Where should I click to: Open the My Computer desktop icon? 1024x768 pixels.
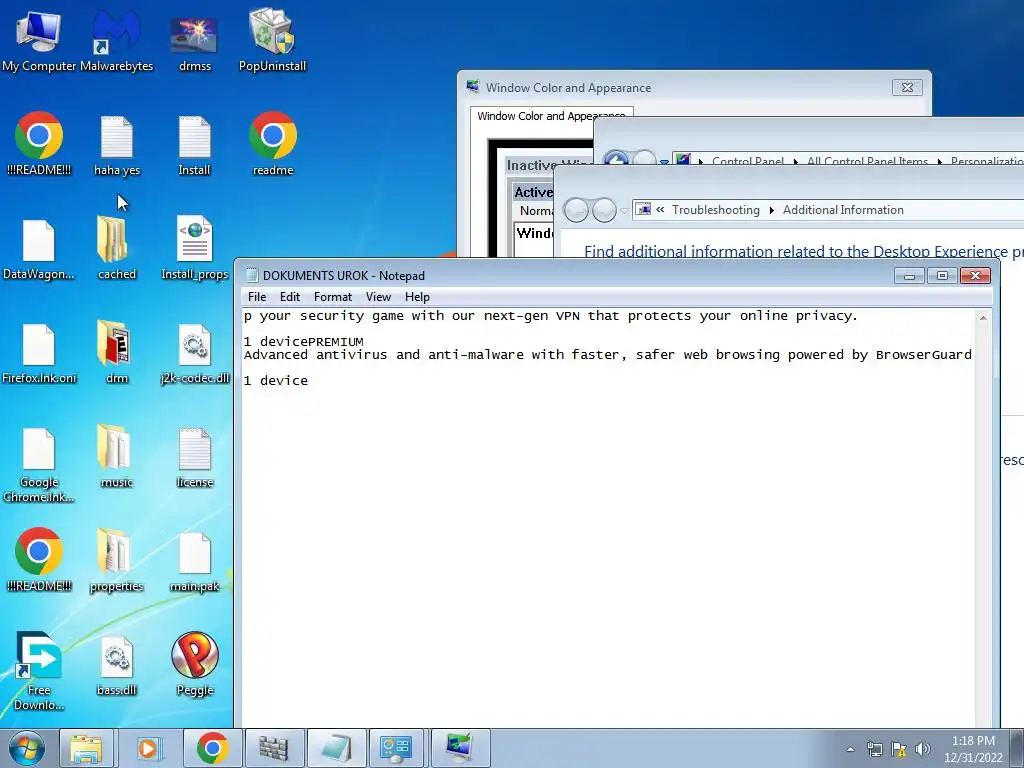point(39,40)
